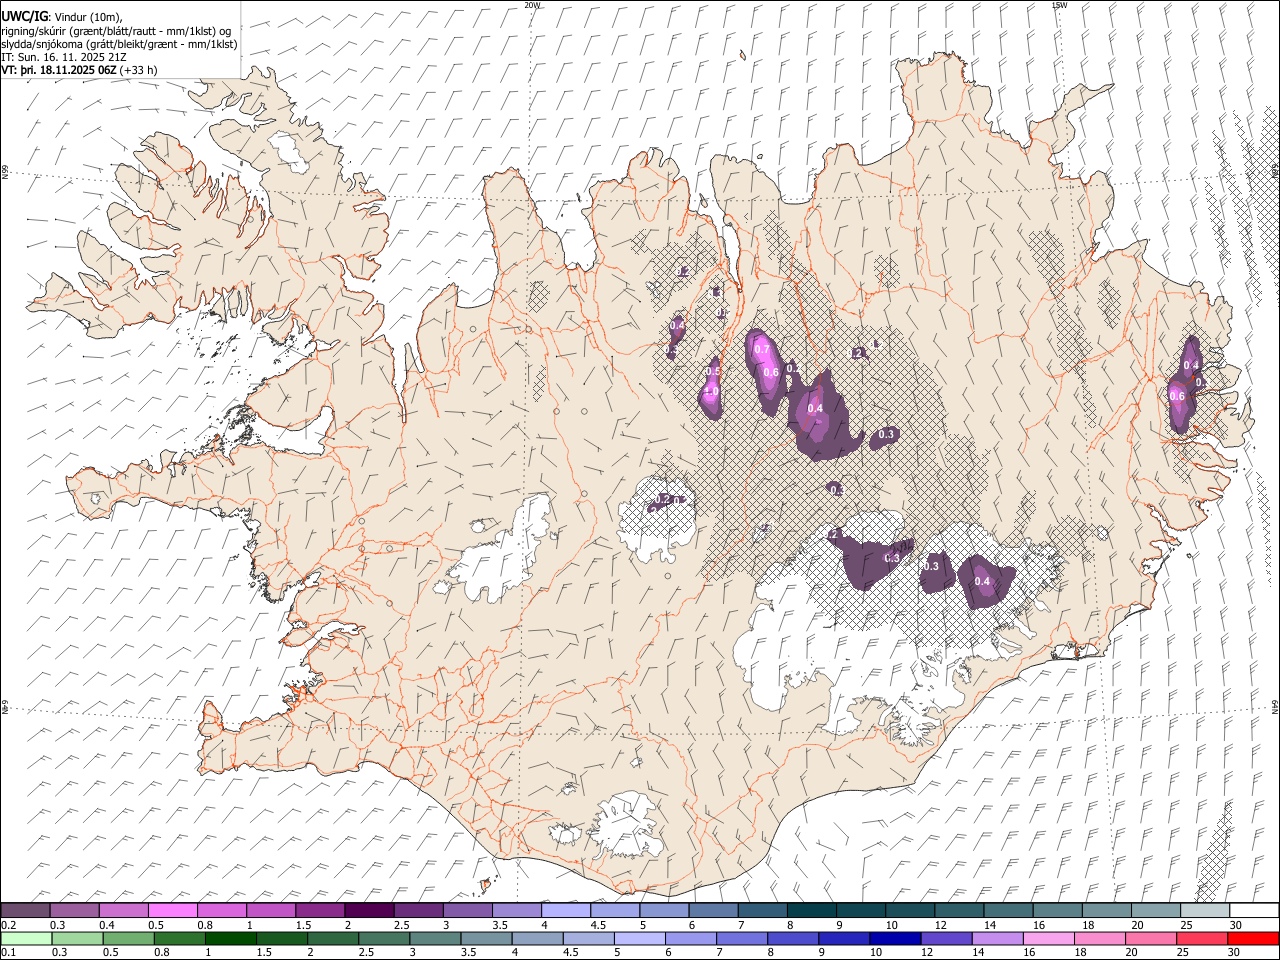Pick the darkest green swatch labeled 1 in the lower legend
Viewport: 1280px width, 960px height.
230,938
